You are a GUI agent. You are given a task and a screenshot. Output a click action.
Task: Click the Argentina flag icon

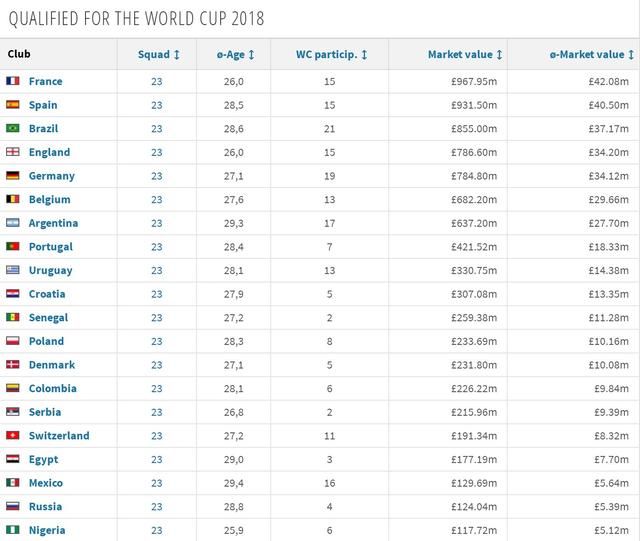click(x=13, y=223)
